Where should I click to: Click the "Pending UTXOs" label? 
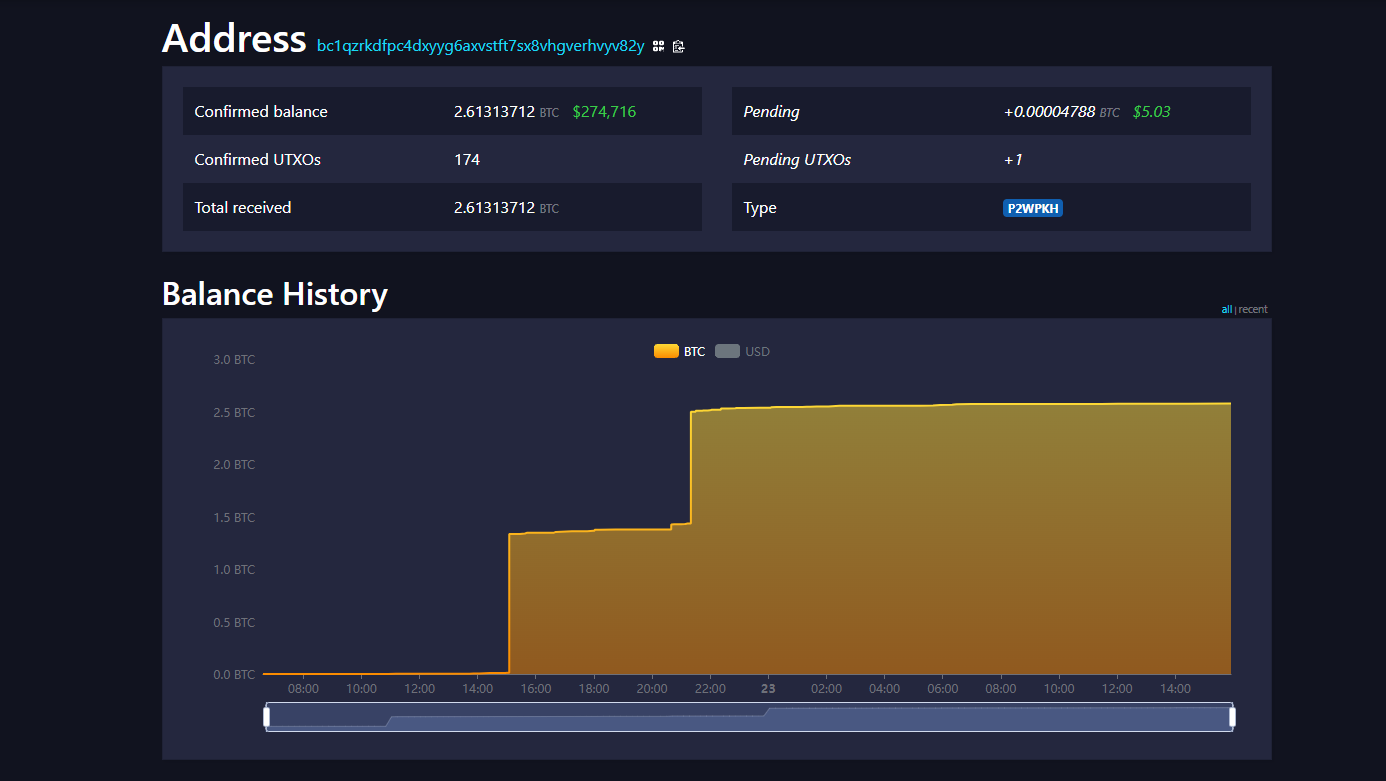click(797, 160)
